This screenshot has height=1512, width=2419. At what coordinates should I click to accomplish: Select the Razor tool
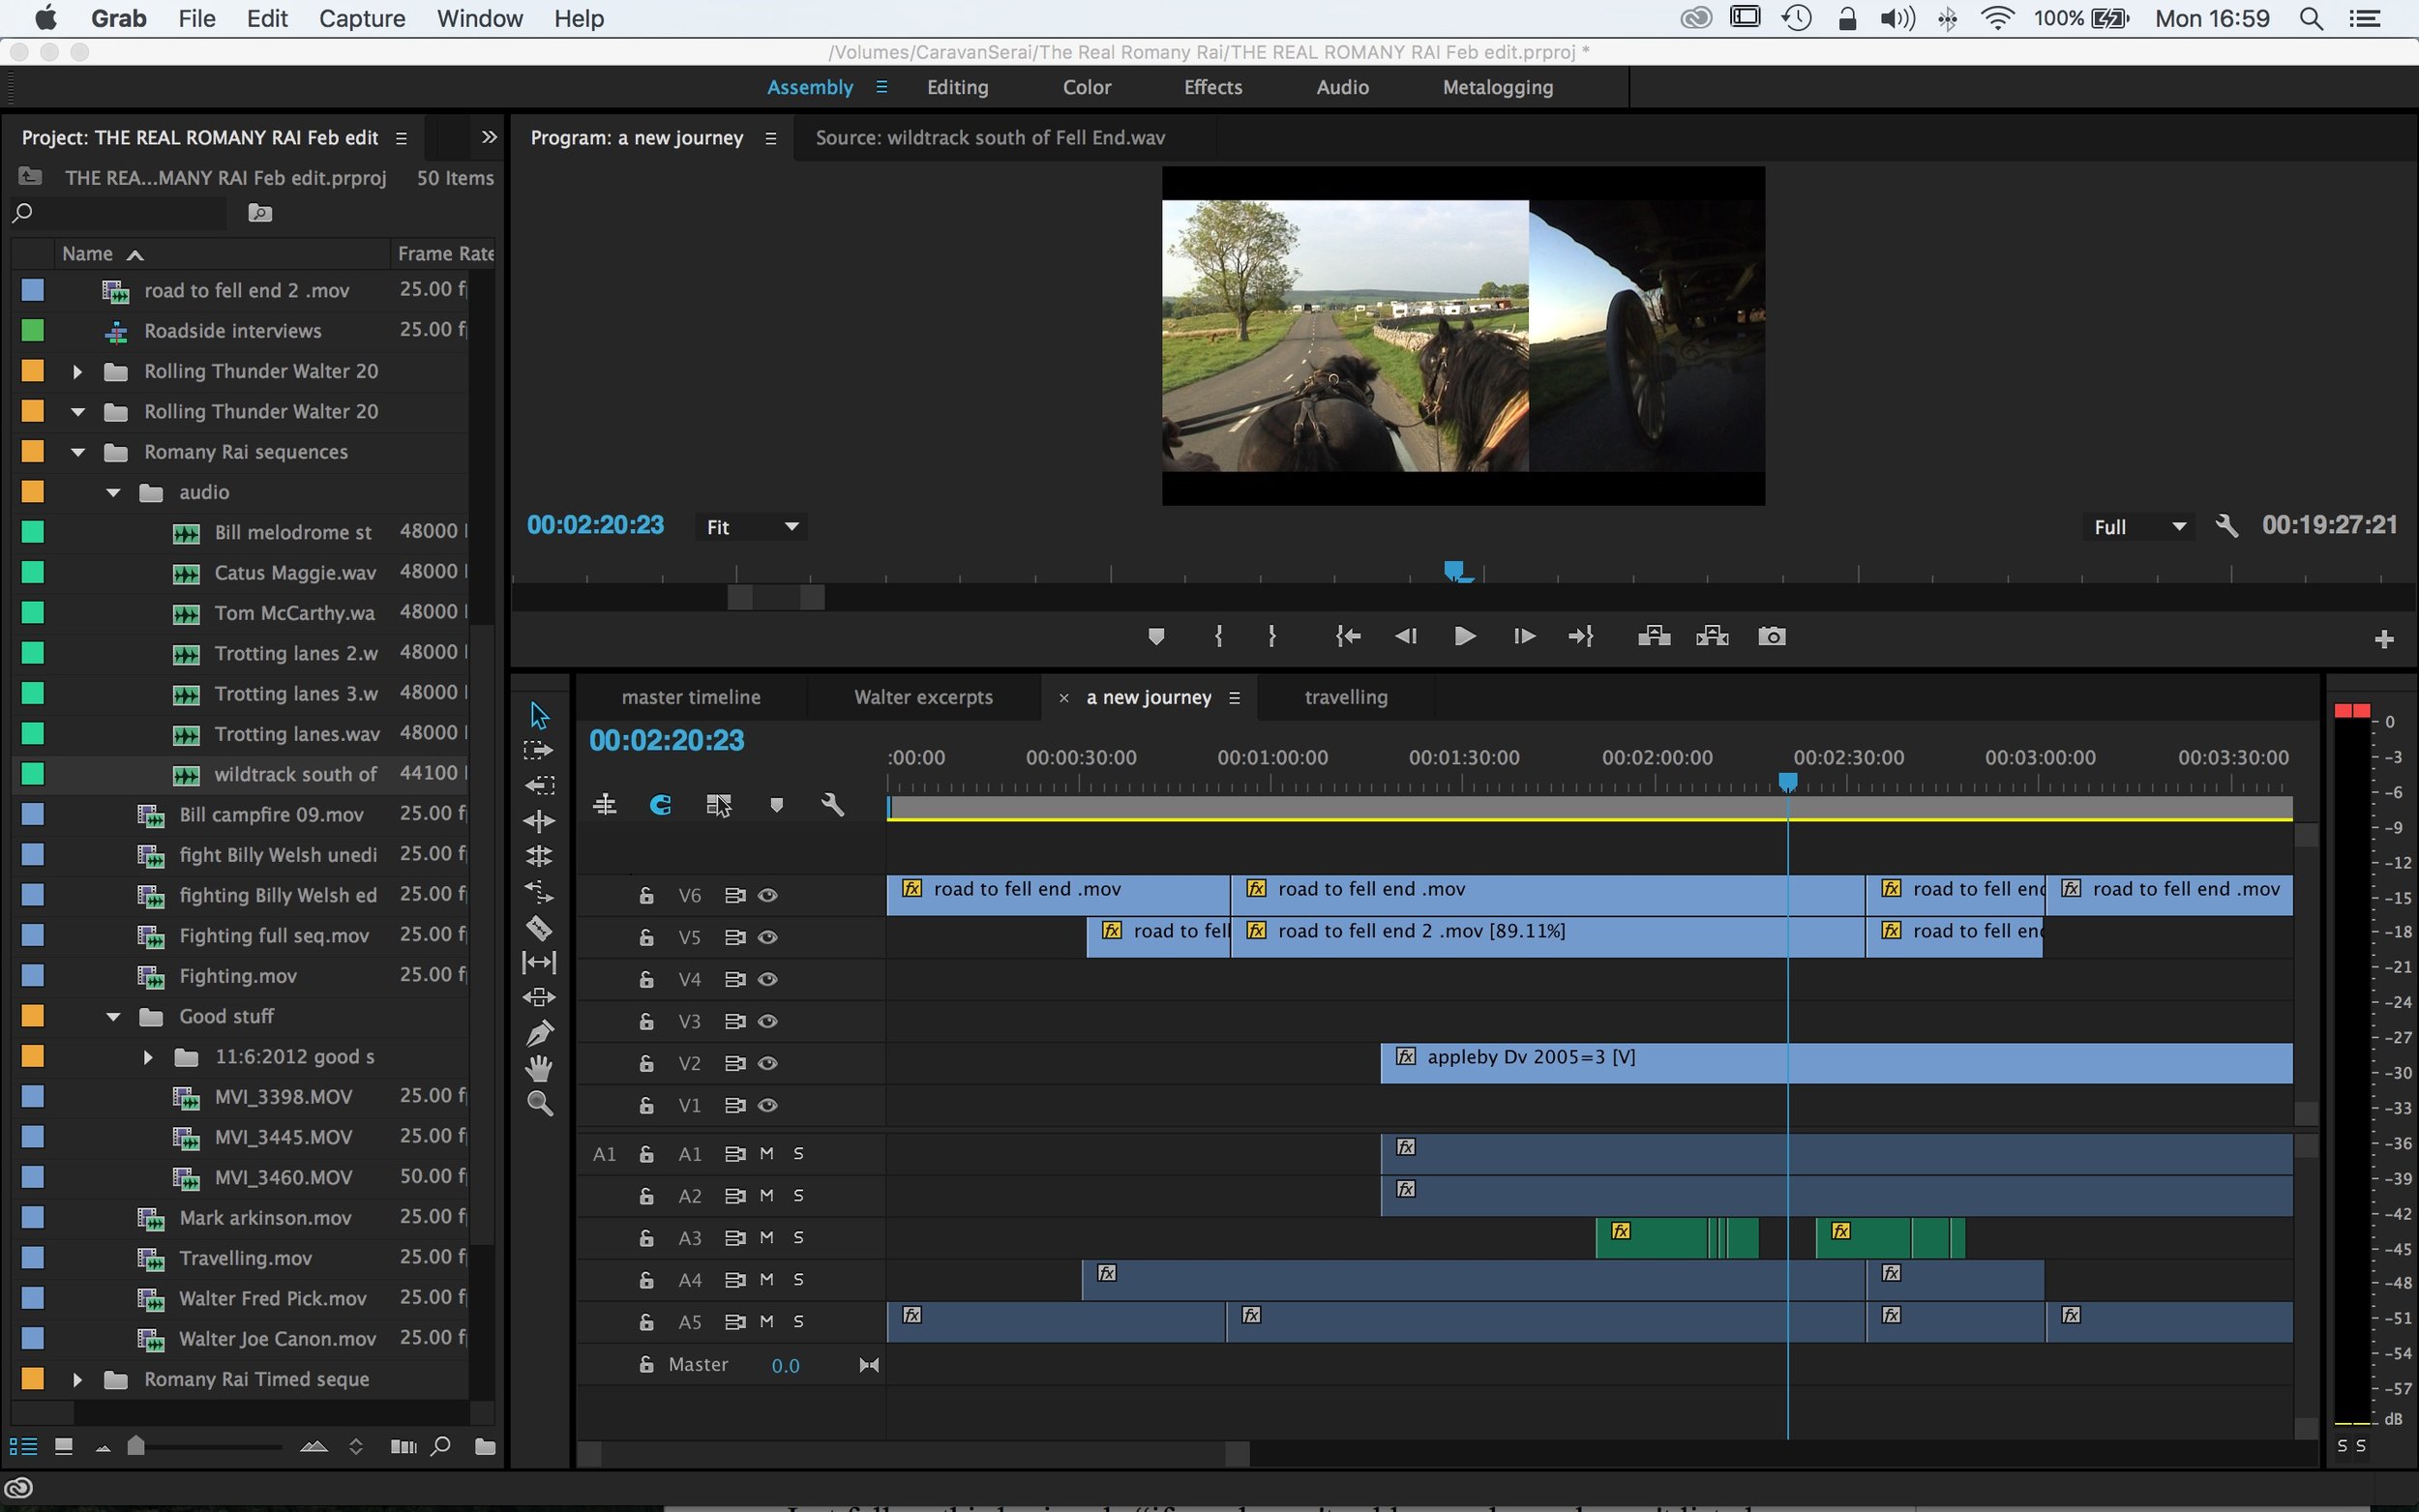539,927
